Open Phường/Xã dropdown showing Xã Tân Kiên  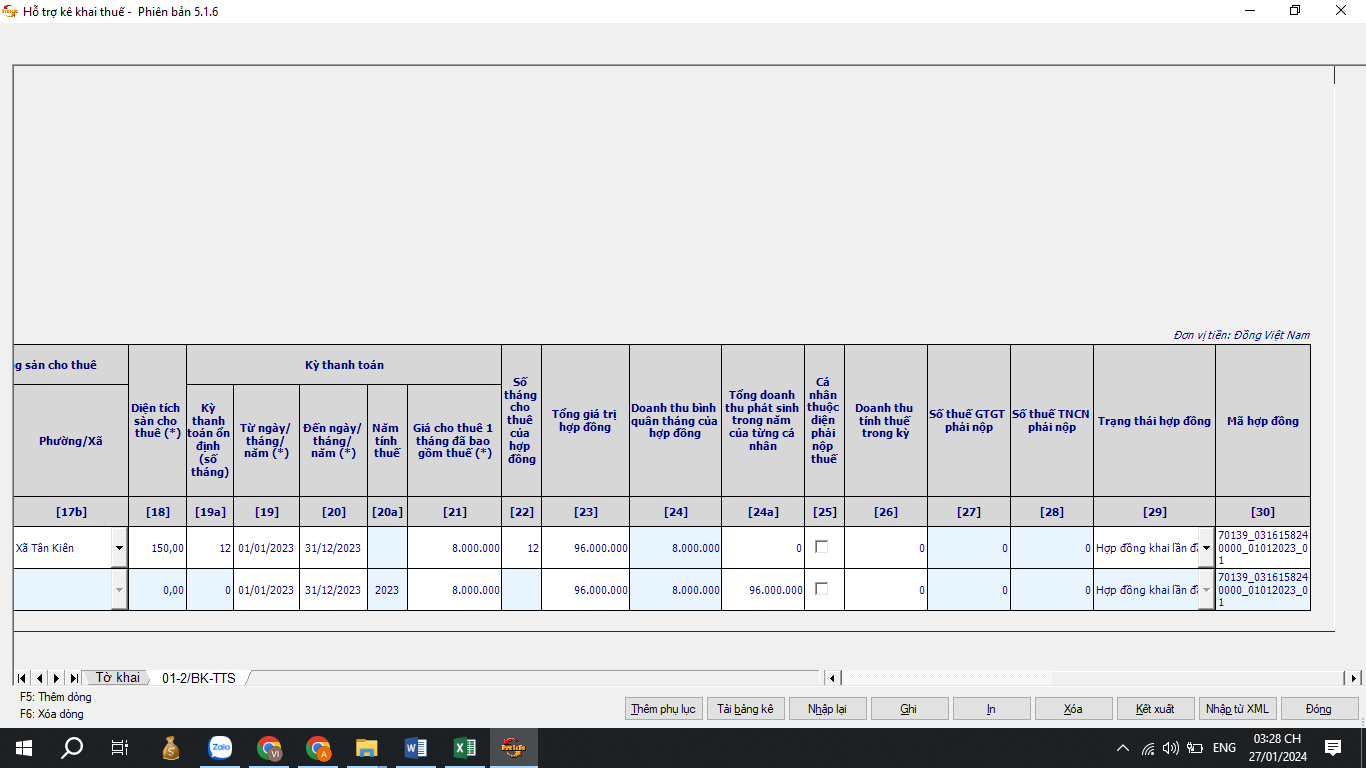pyautogui.click(x=119, y=548)
